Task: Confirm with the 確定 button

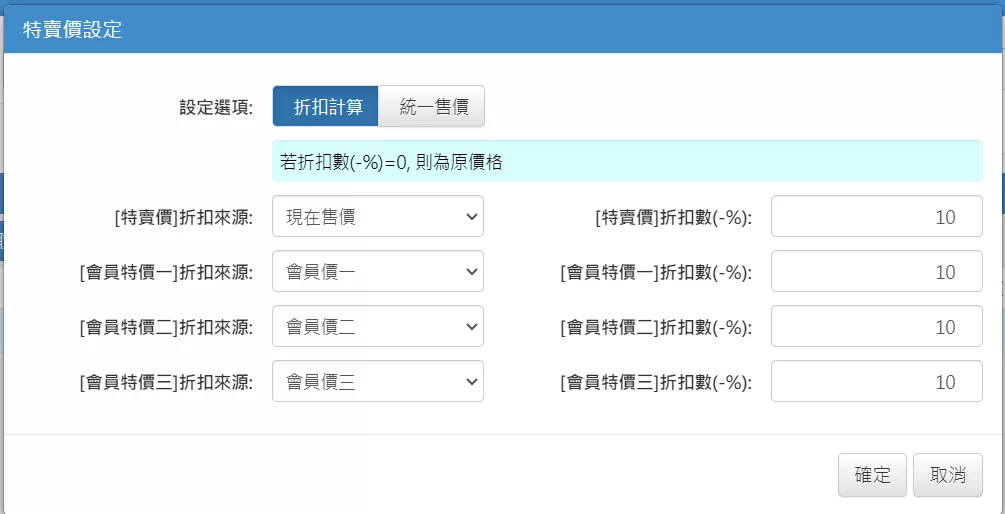Action: click(872, 475)
